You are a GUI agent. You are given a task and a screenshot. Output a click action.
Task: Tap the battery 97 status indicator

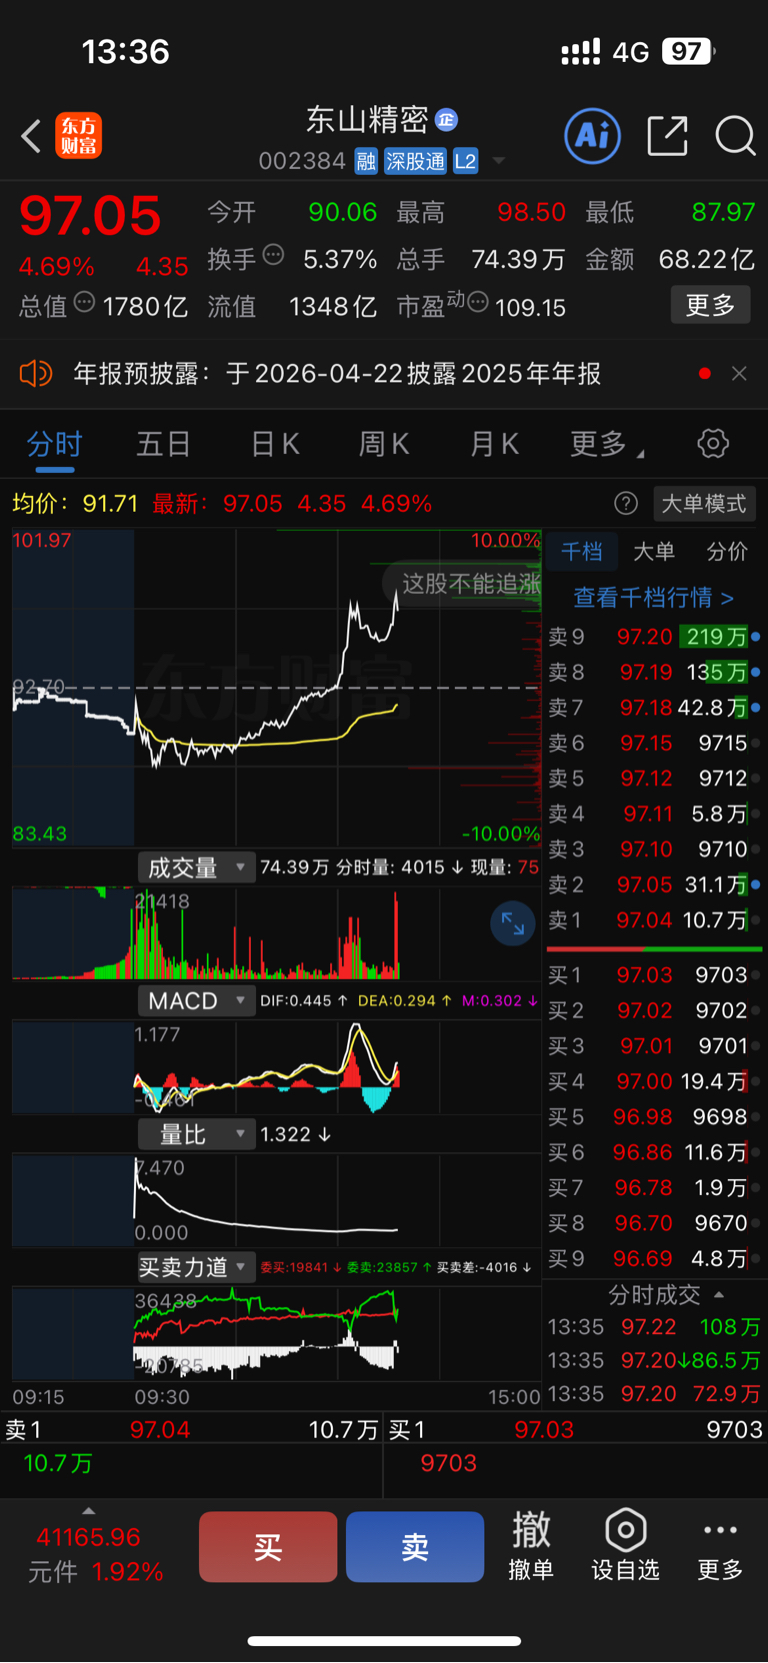[688, 51]
